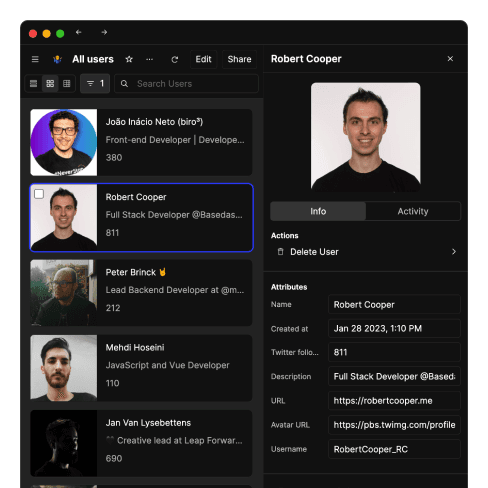
Task: Click Peter Brinck's avatar thumbnail
Action: coord(64,293)
